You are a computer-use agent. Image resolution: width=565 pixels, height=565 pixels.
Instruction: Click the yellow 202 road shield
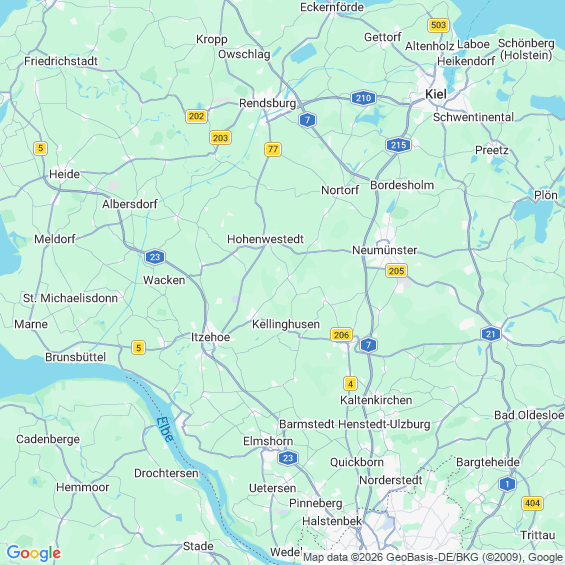tap(196, 116)
